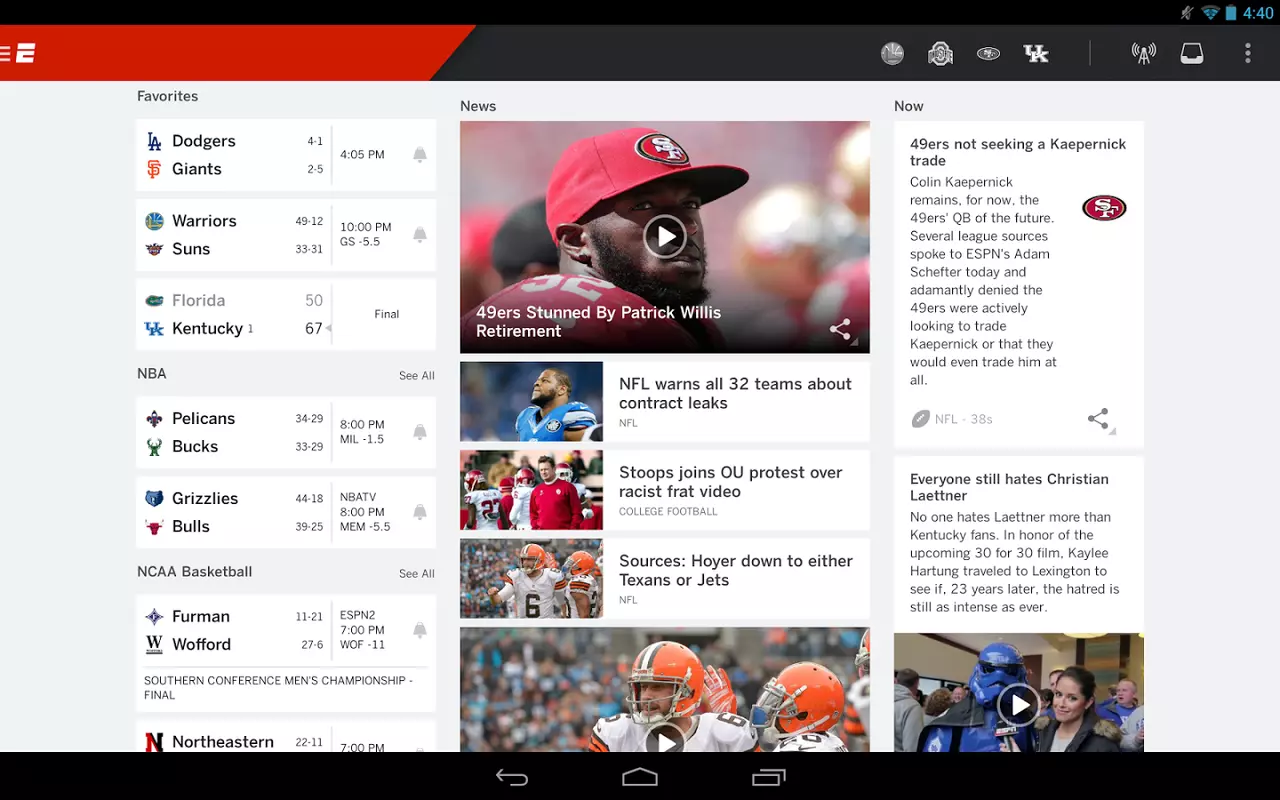Share the Patrick Willis retirement story
1280x800 pixels.
841,329
